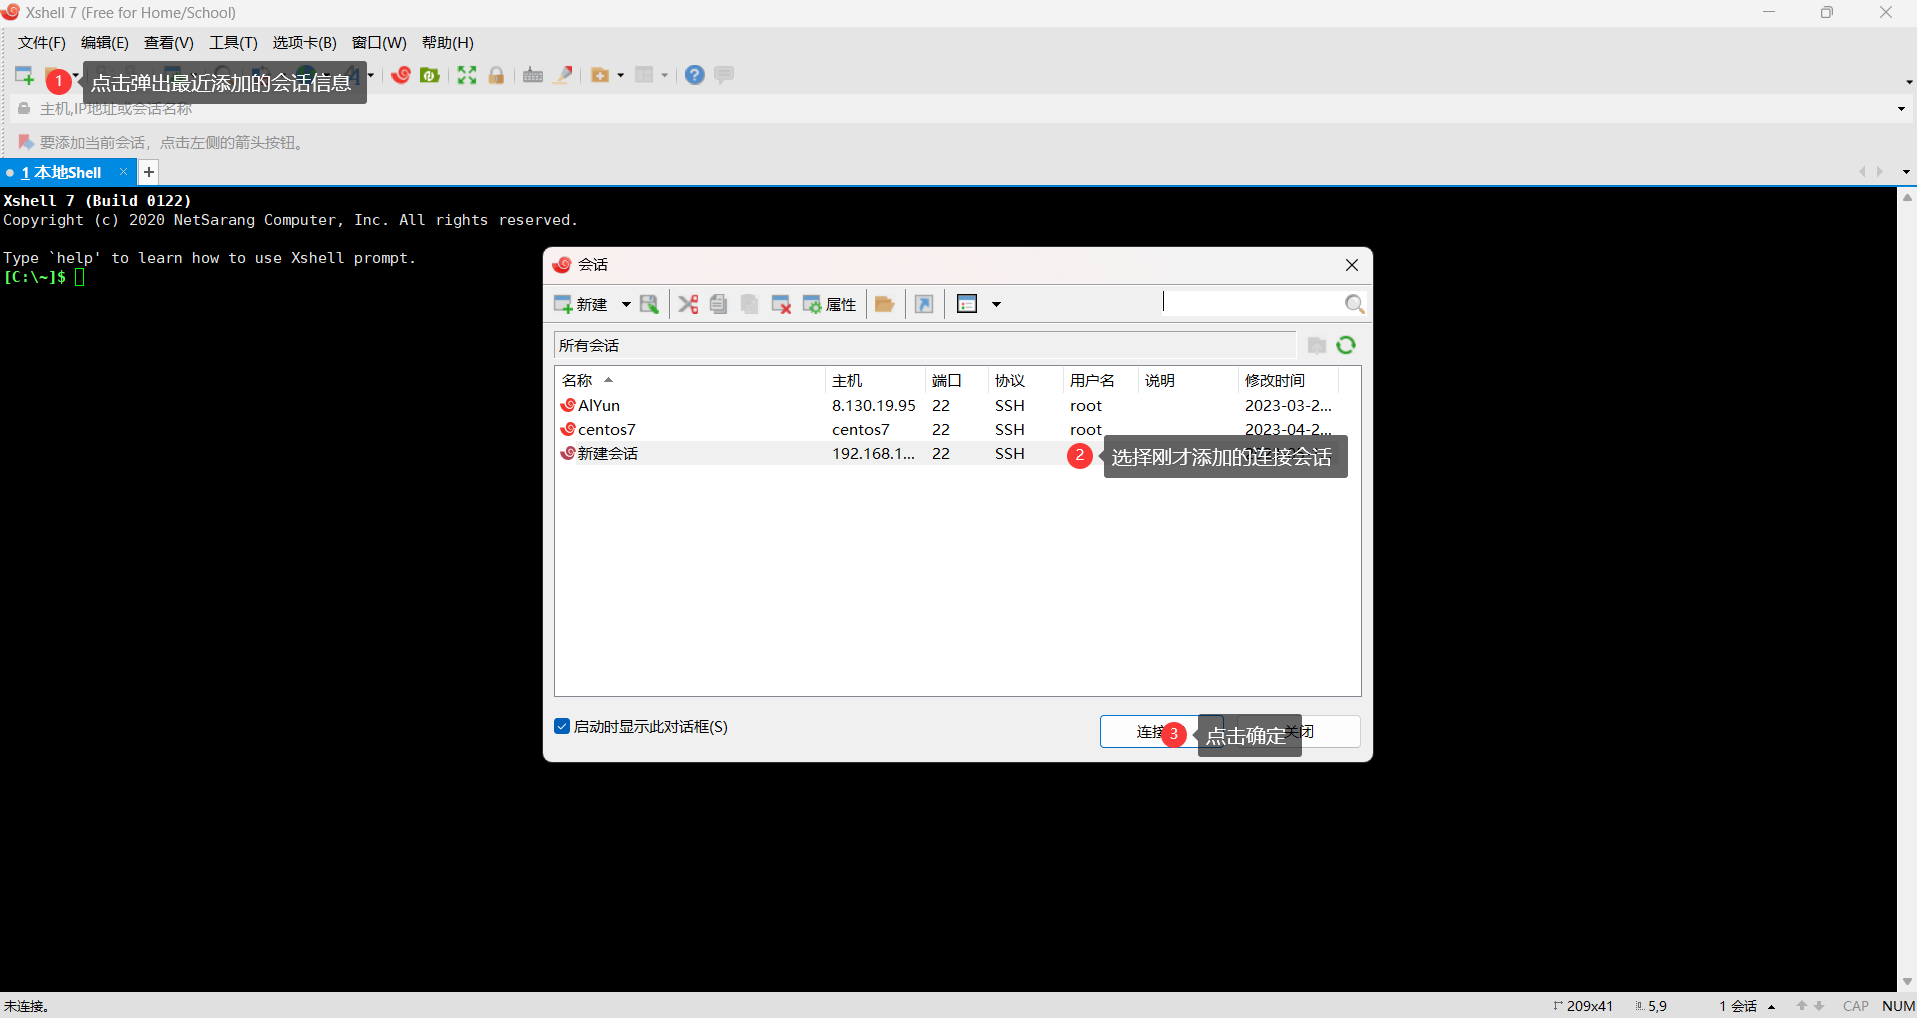Click the session search input field
Screen dimensions: 1917x1018
point(1250,303)
